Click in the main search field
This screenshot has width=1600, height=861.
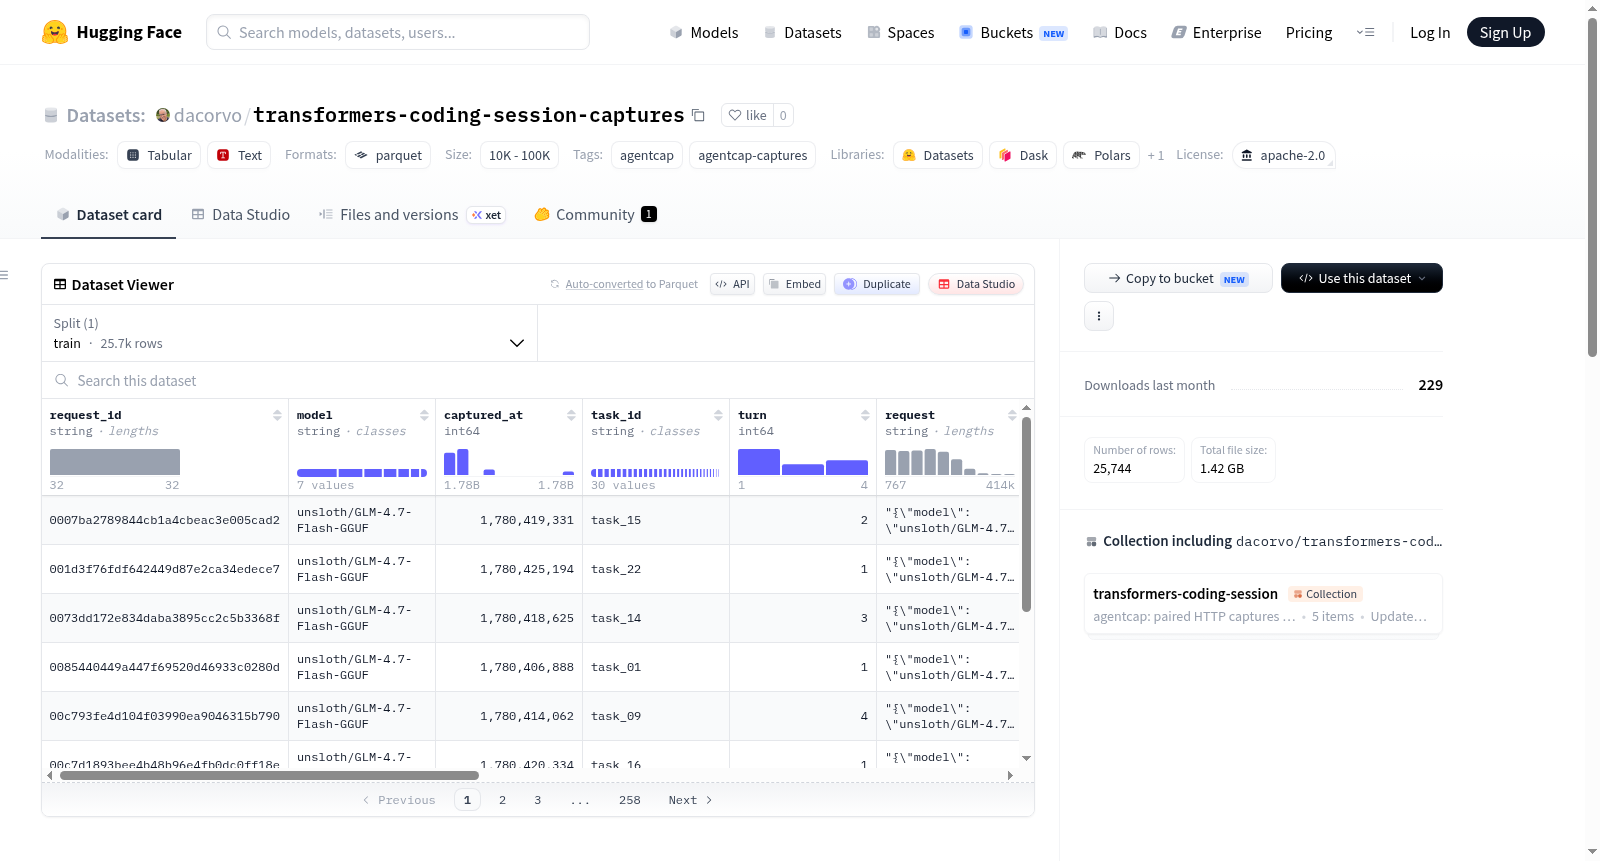pyautogui.click(x=398, y=32)
